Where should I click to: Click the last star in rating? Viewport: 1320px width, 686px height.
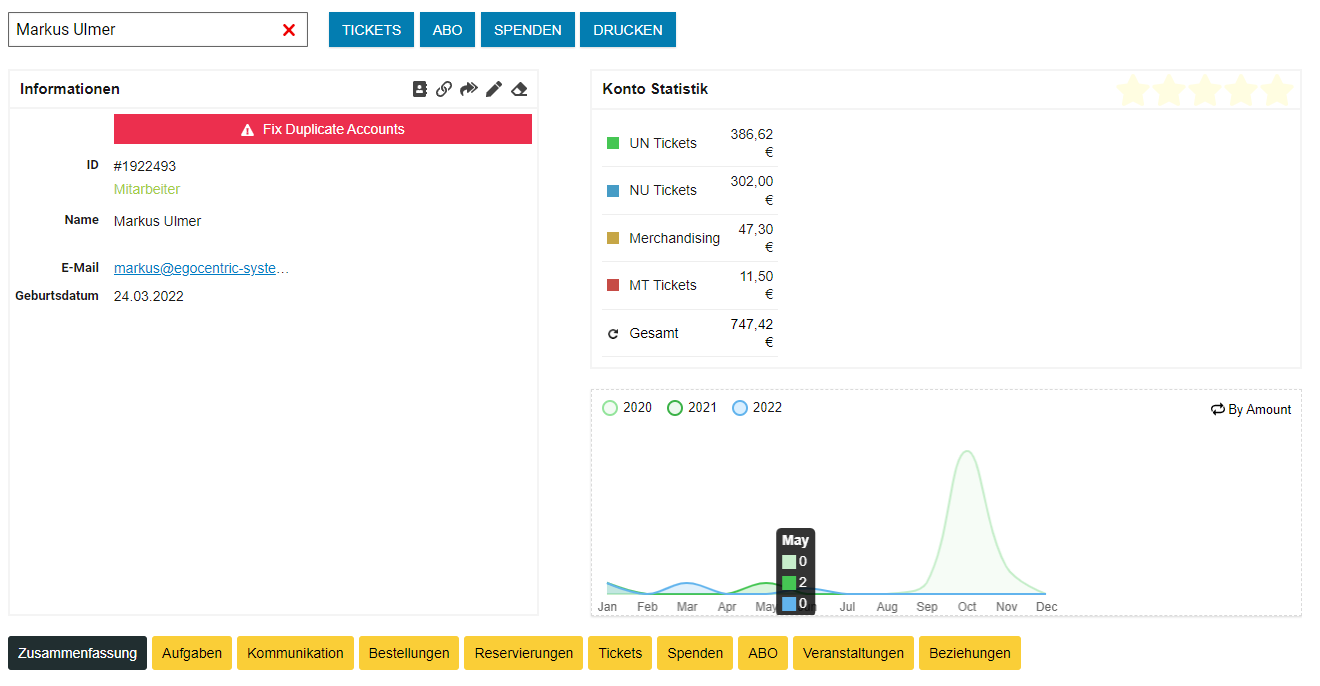click(1276, 91)
